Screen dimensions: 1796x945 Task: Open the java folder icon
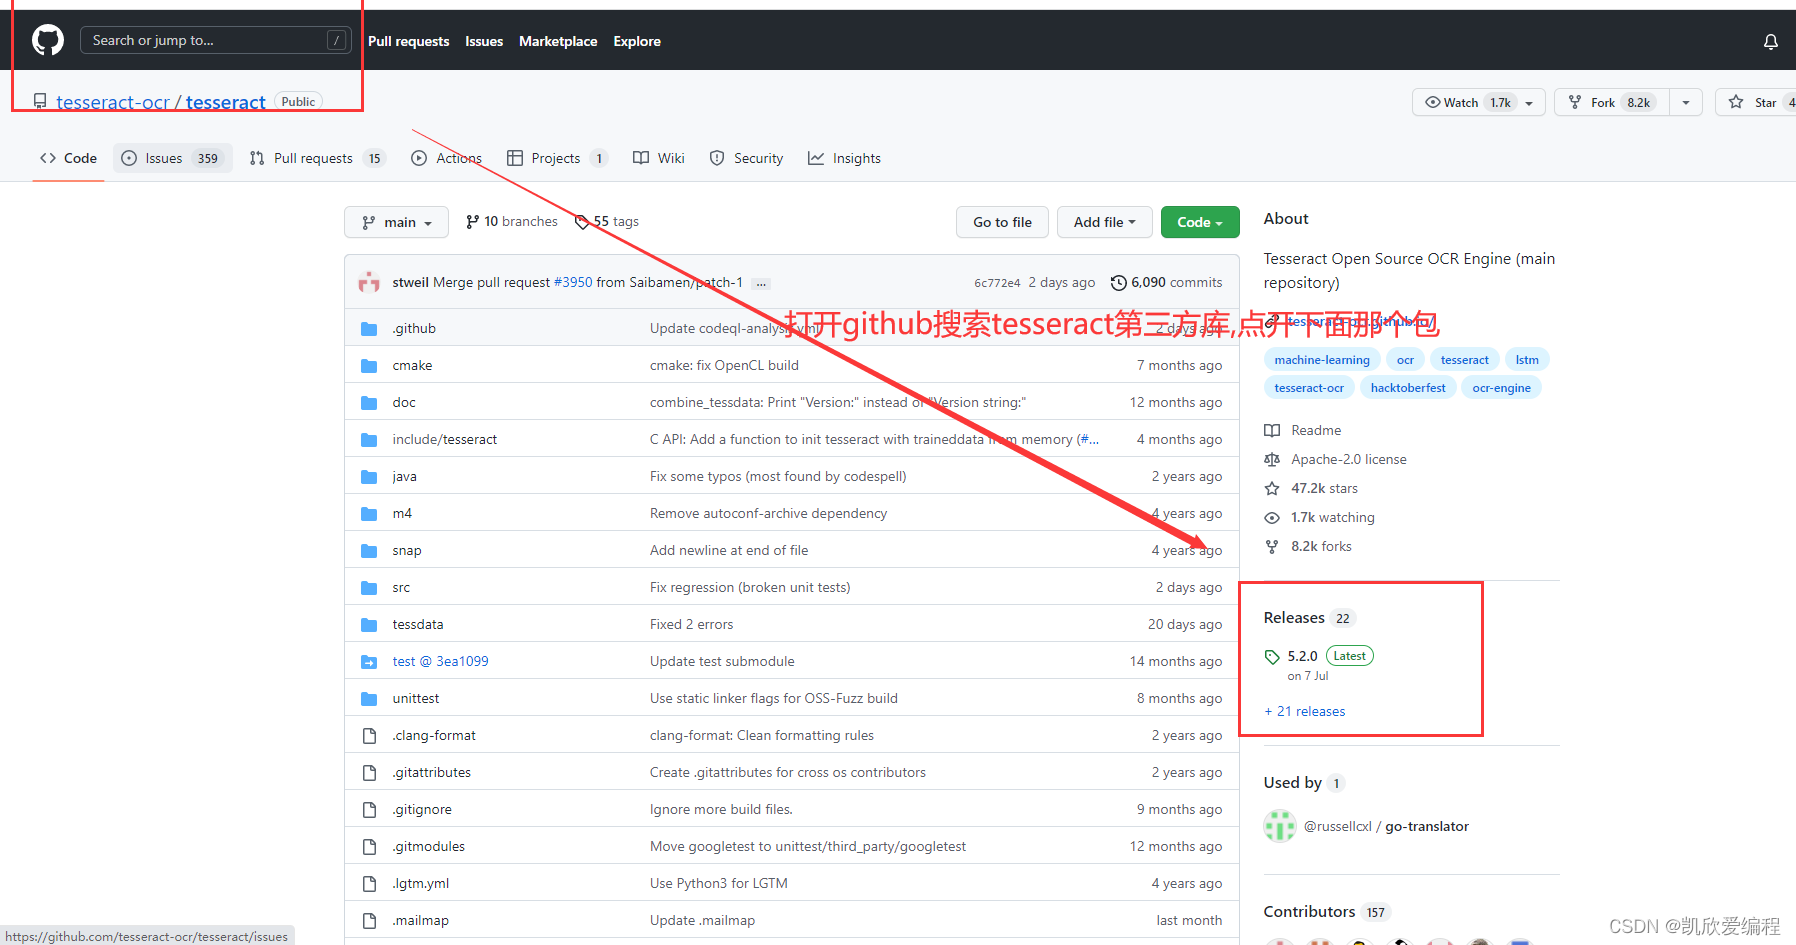369,477
